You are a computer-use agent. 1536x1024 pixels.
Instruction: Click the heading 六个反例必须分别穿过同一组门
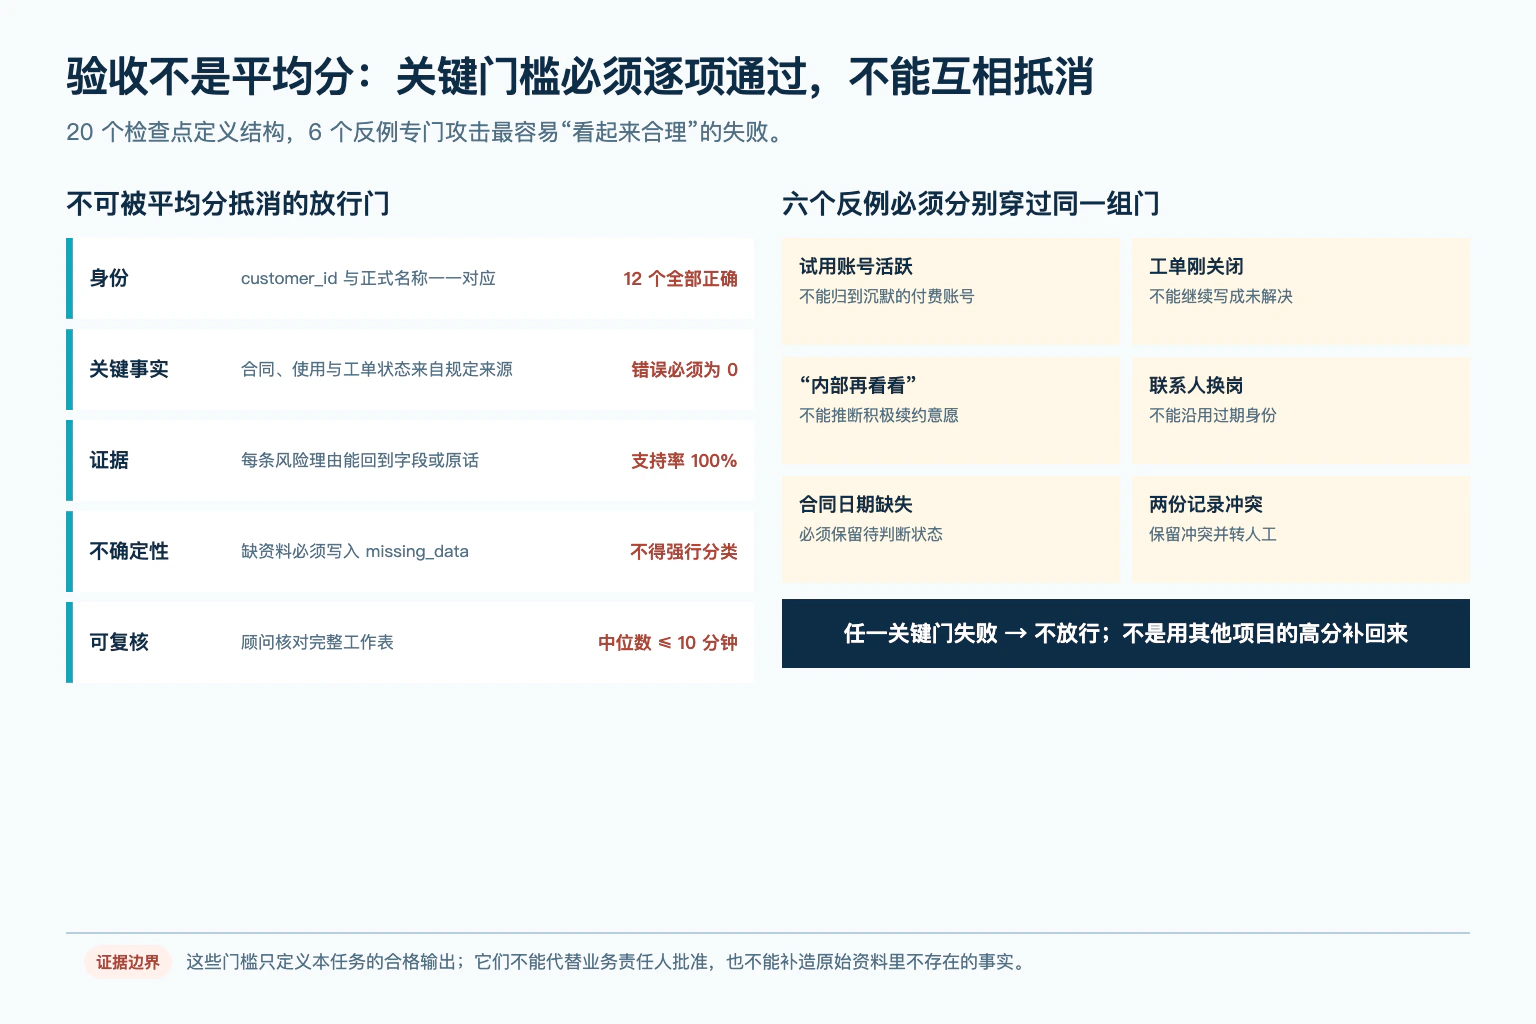971,204
